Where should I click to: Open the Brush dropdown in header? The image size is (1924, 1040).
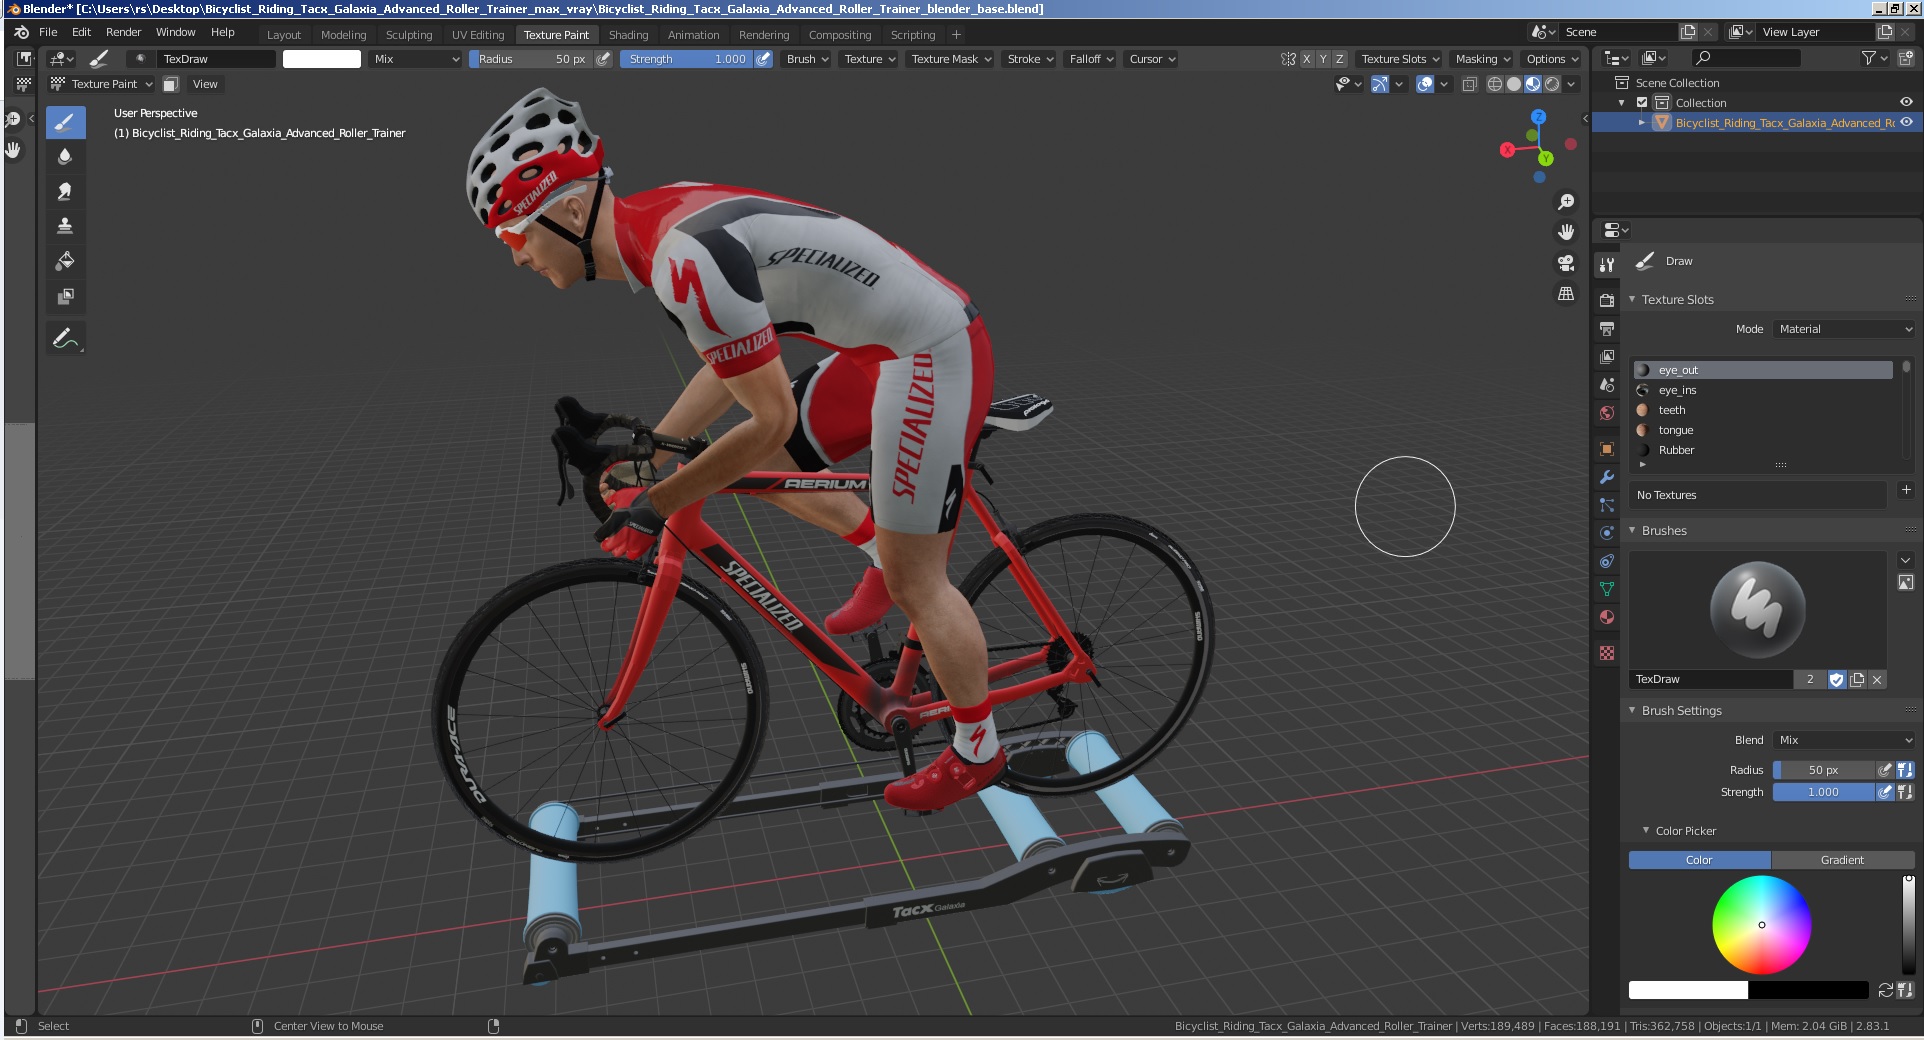(x=808, y=59)
